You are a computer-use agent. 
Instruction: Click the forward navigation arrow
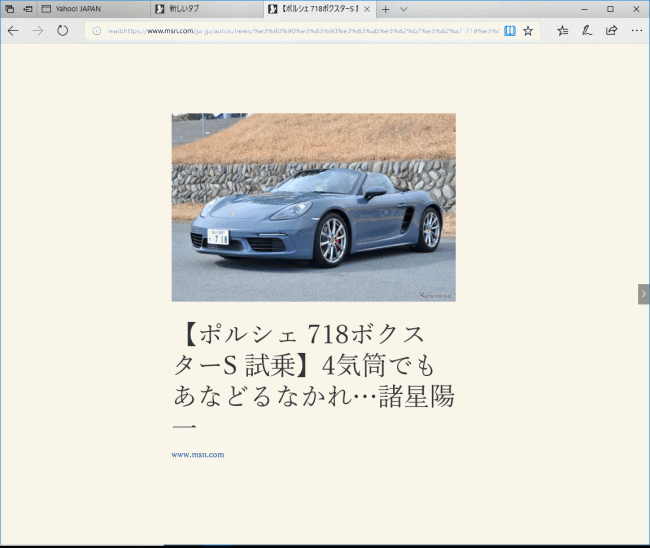point(38,31)
